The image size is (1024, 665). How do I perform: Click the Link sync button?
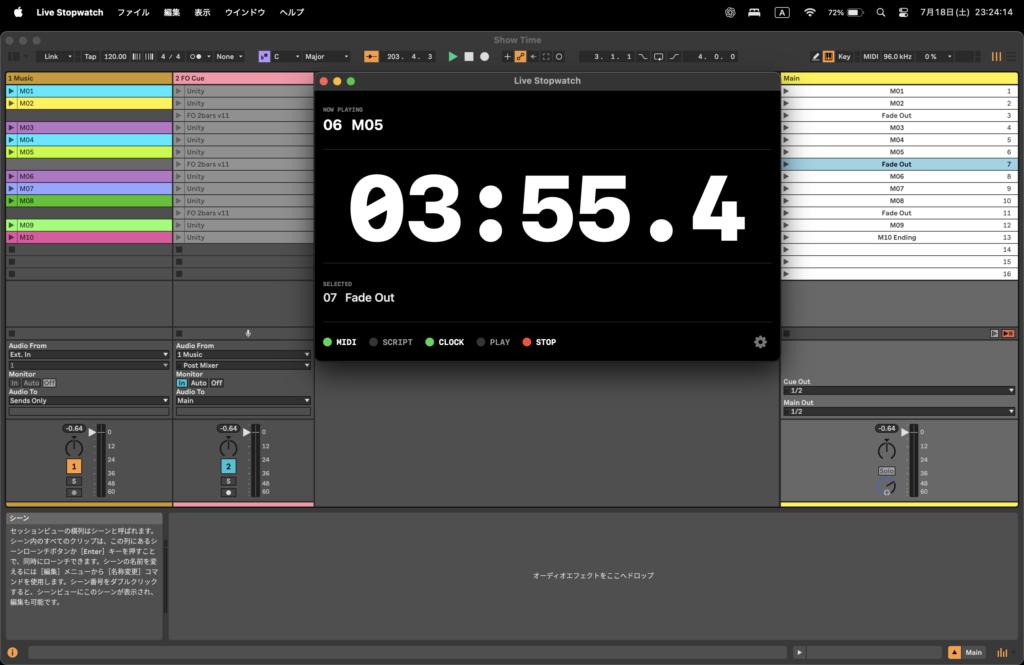point(51,57)
